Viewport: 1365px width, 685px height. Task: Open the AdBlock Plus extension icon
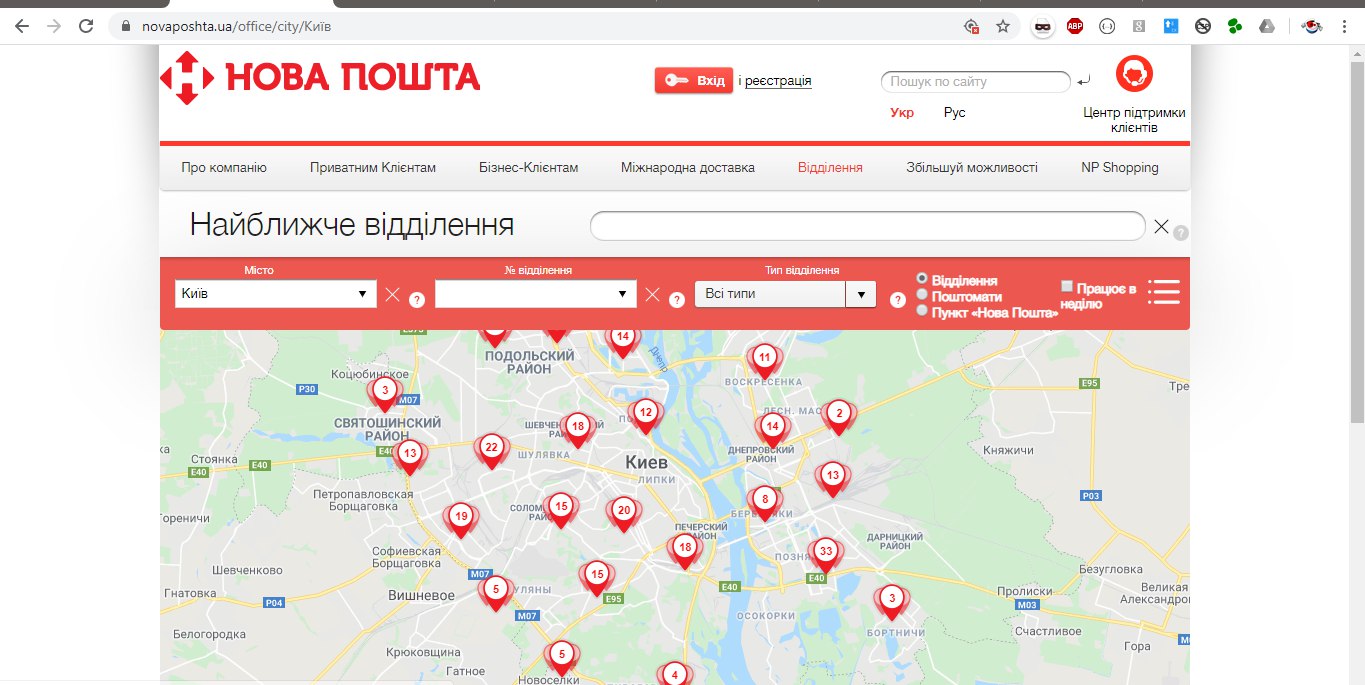coord(1075,27)
